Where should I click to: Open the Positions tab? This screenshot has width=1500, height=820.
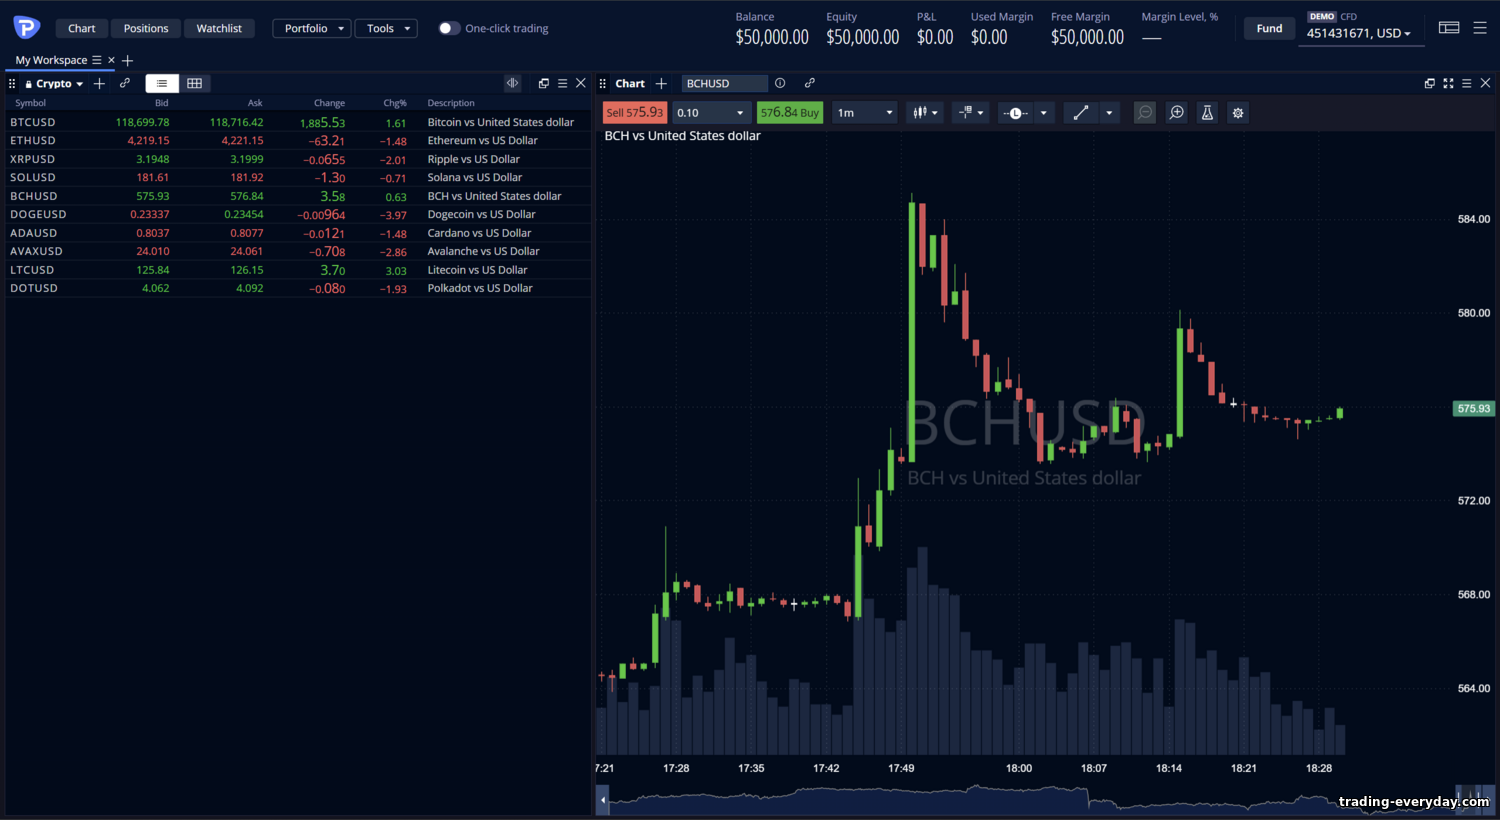click(146, 28)
